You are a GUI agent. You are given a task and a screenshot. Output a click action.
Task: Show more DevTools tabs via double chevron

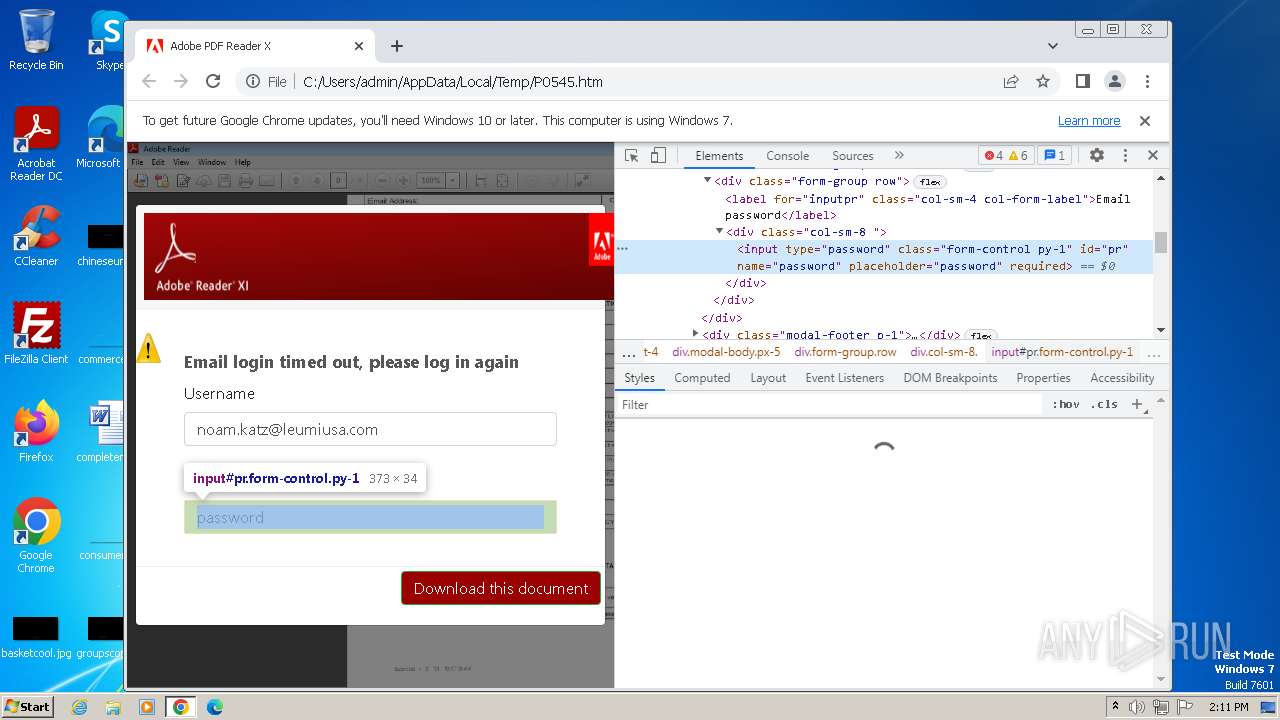[x=899, y=155]
